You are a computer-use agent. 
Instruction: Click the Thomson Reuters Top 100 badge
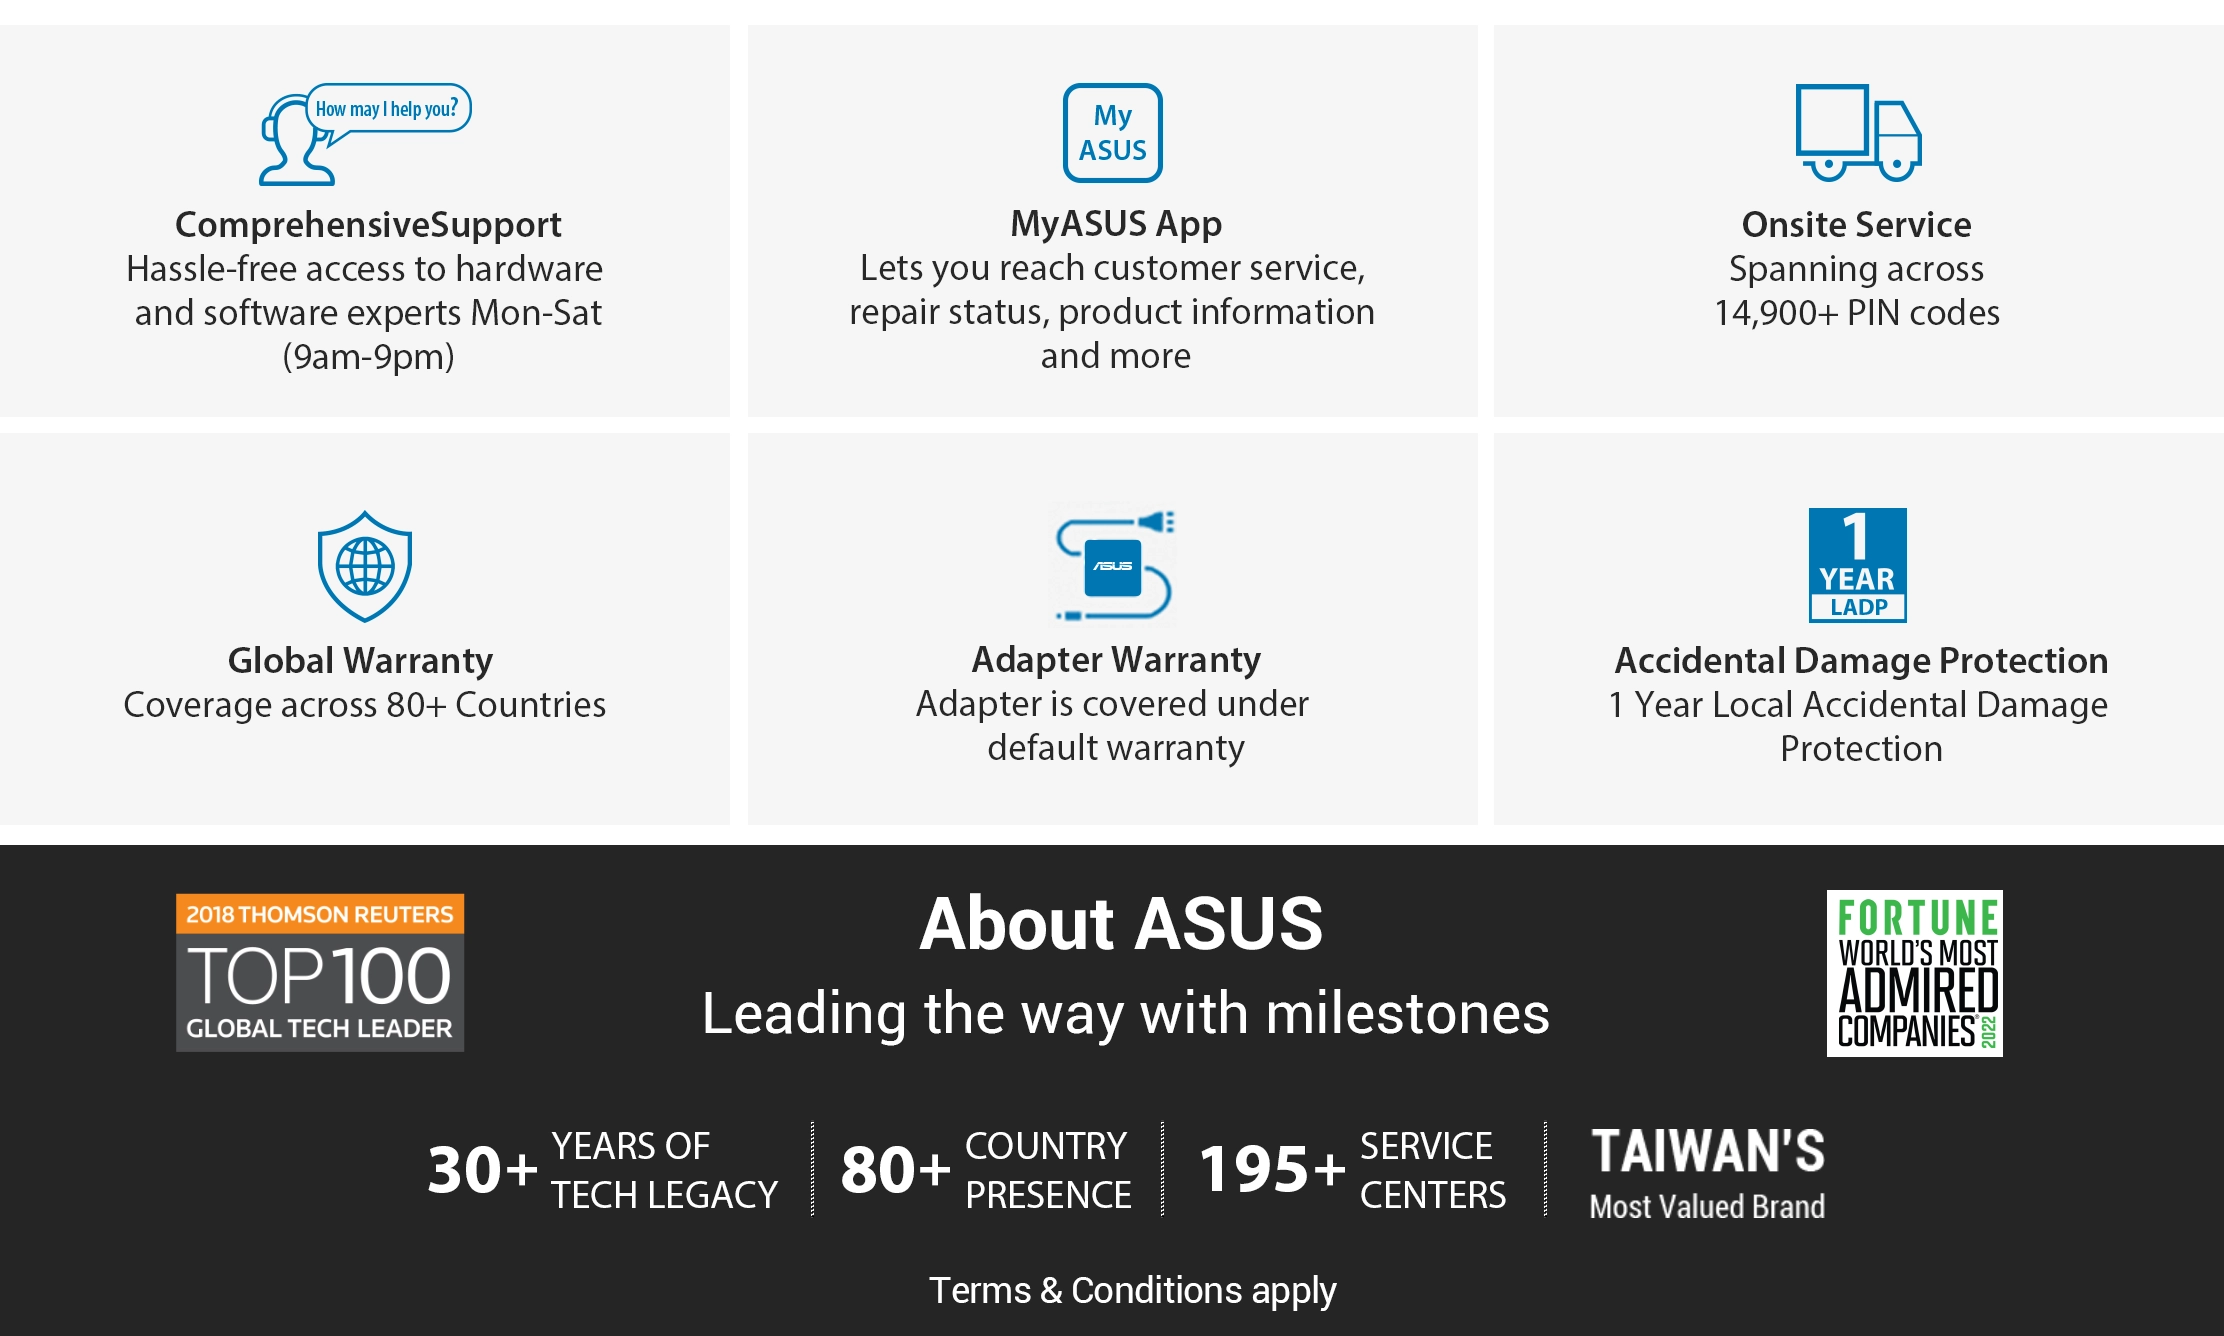coord(320,972)
